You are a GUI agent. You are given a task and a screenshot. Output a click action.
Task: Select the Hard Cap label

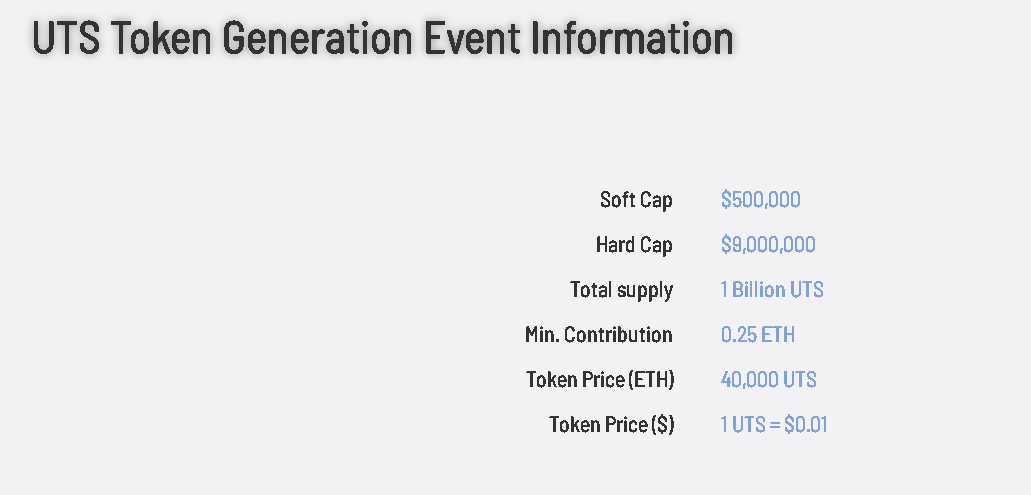tap(634, 245)
